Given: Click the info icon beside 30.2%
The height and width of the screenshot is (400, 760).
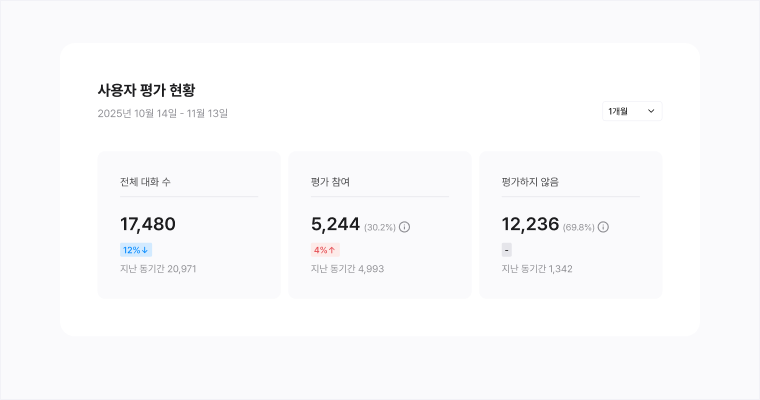Looking at the screenshot, I should click(405, 227).
